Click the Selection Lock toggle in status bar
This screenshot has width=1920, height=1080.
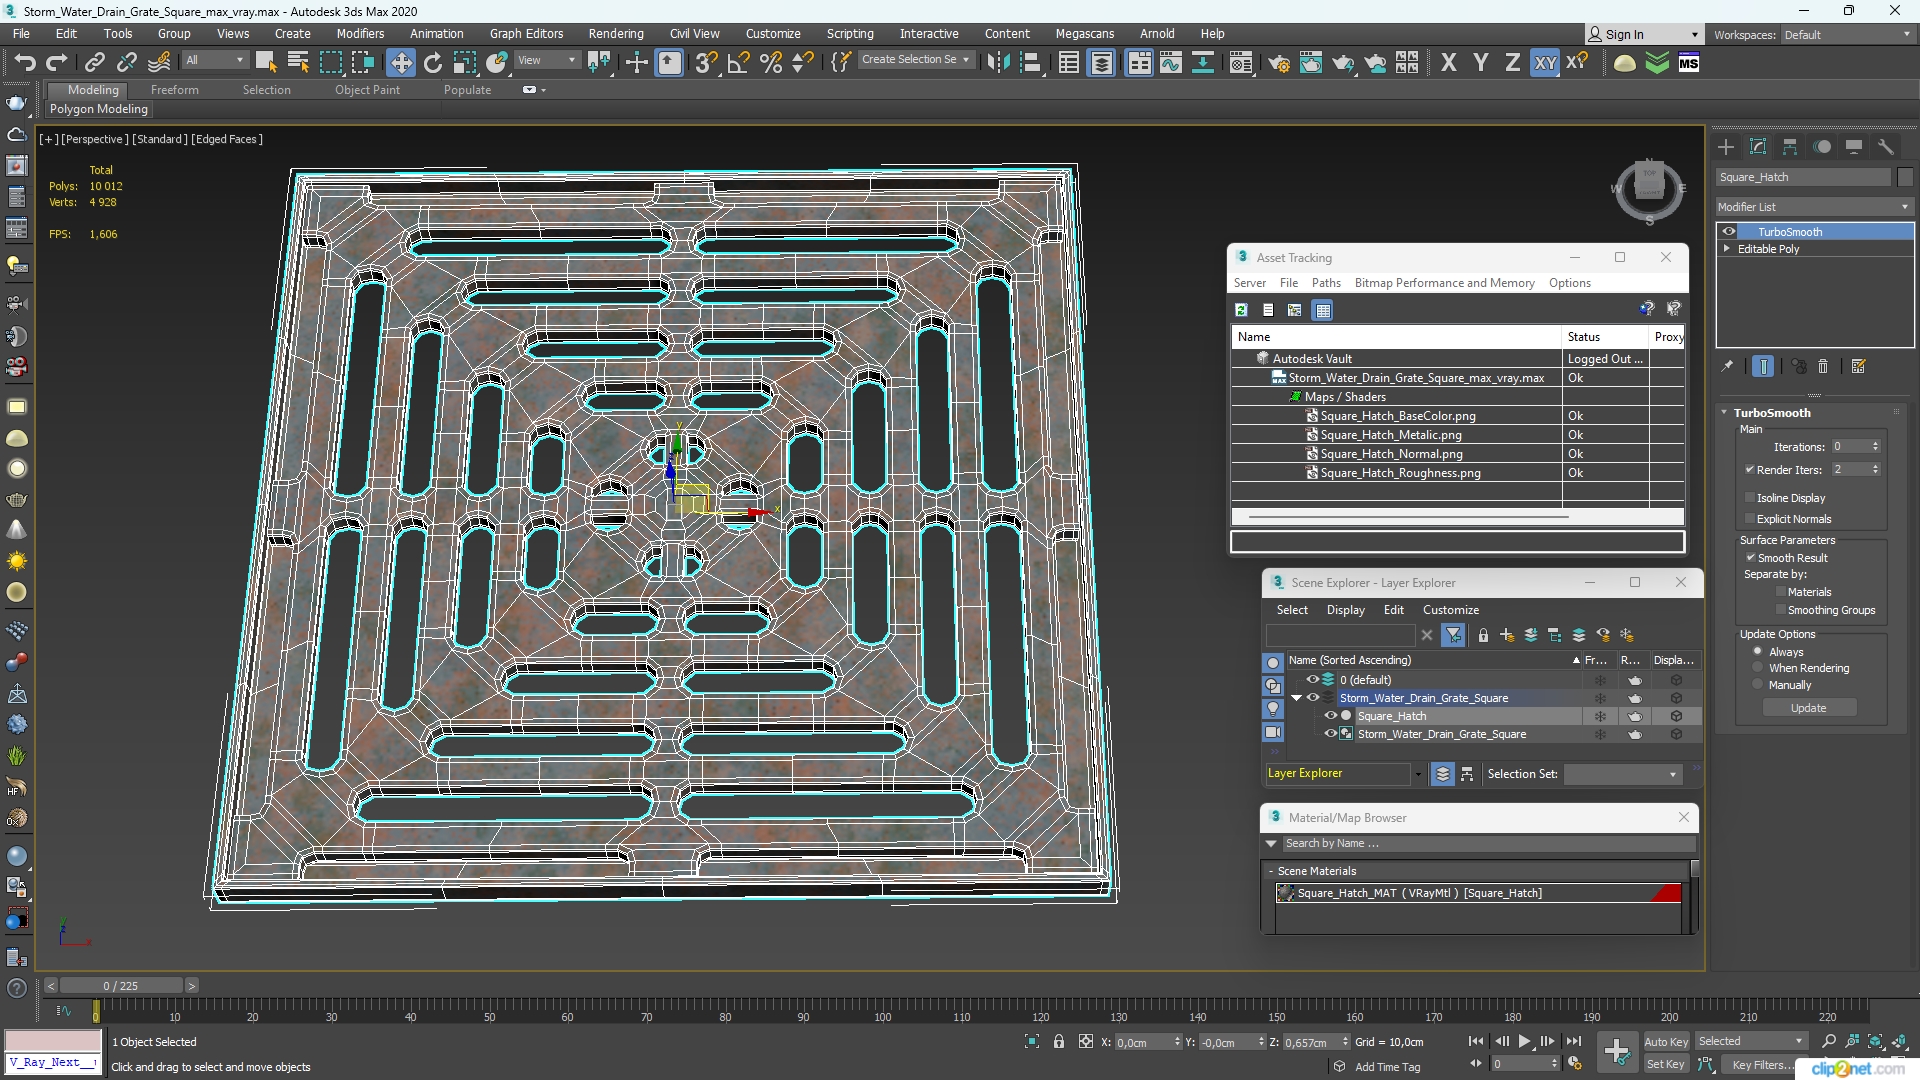coord(1059,1042)
